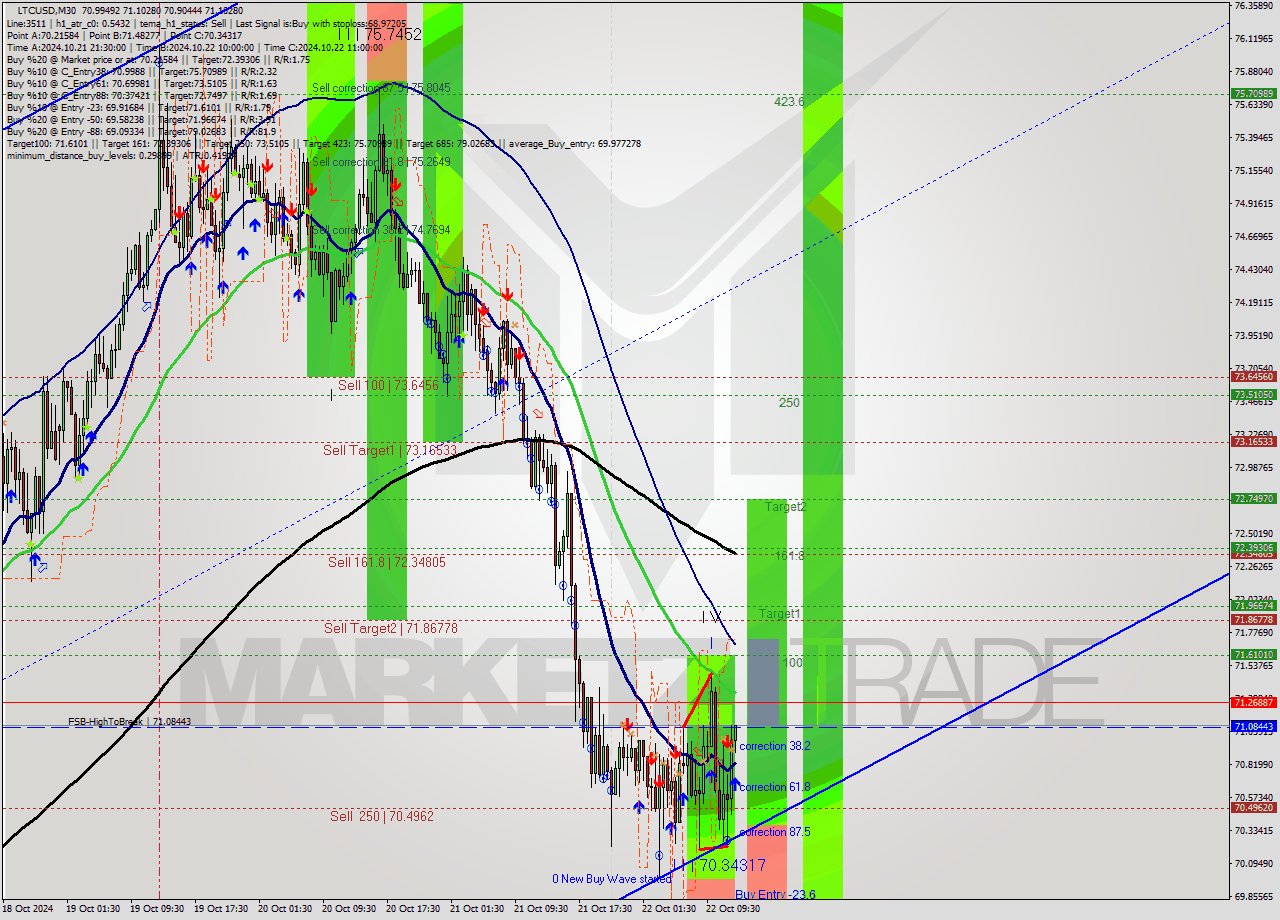
Task: Click the 18 Oct 2024 time label
Action: coord(28,909)
